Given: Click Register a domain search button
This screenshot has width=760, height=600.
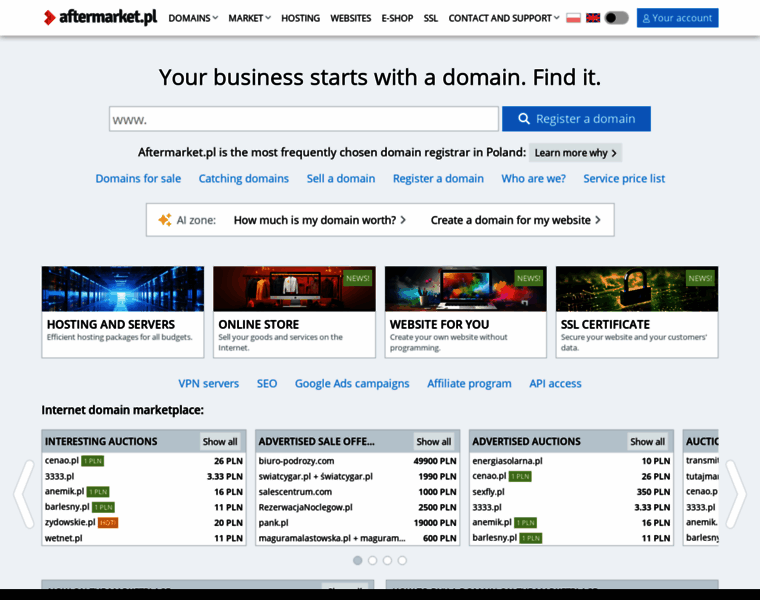Looking at the screenshot, I should pyautogui.click(x=576, y=119).
